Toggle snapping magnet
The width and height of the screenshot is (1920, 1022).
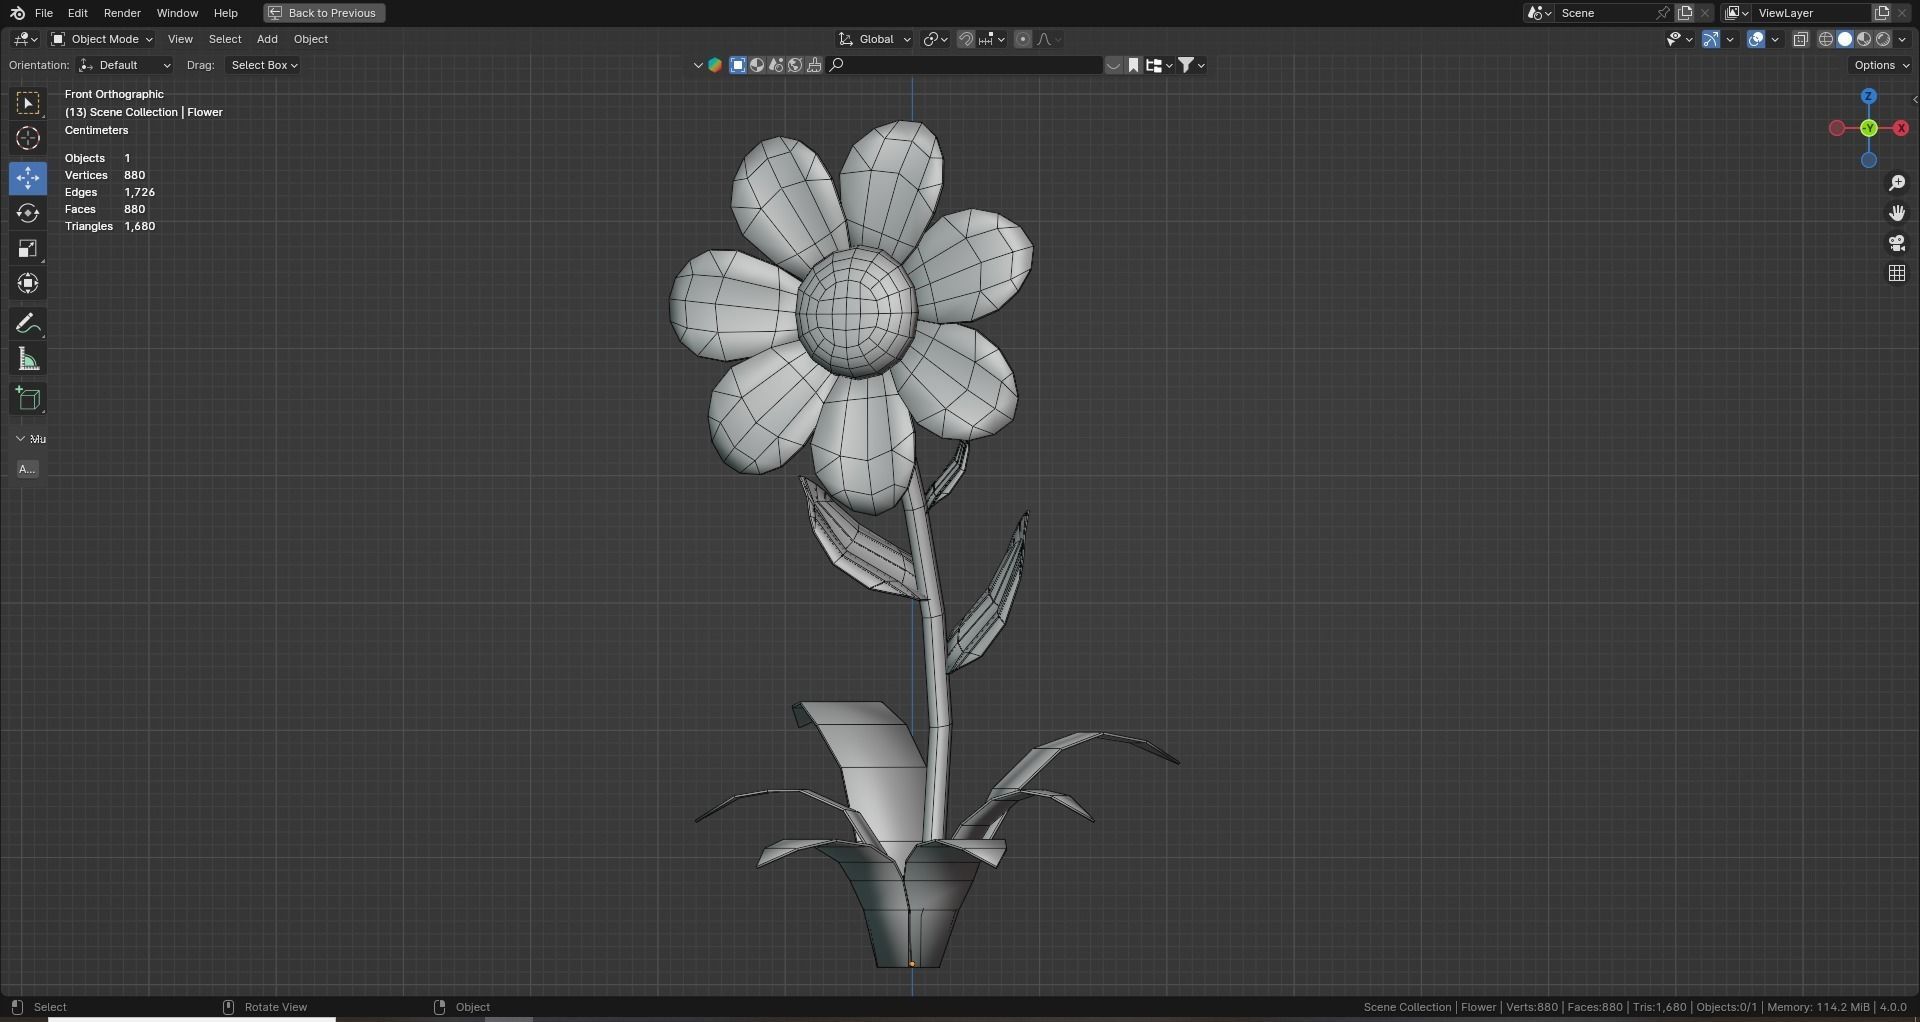(x=966, y=39)
